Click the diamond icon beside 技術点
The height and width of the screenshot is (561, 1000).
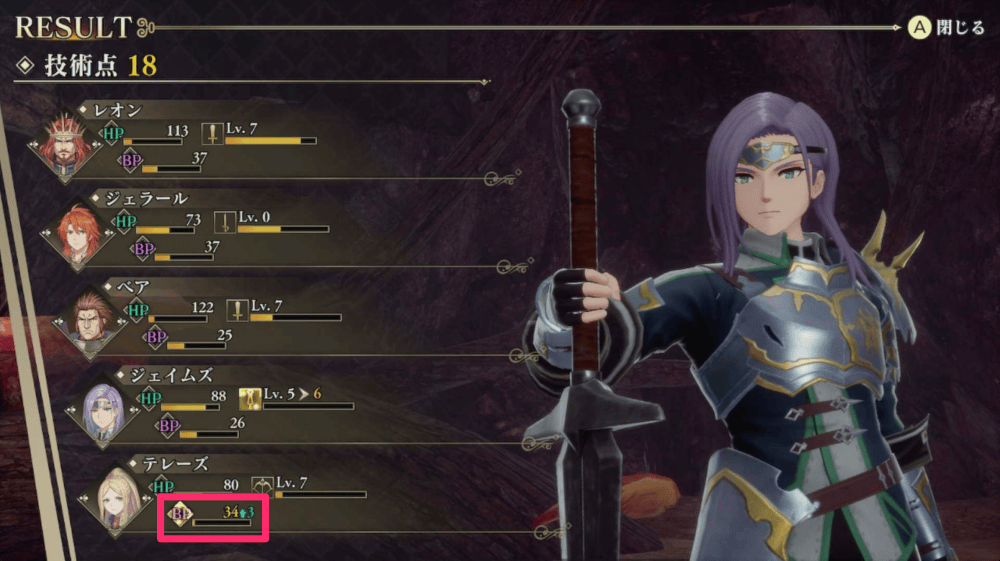[x=25, y=65]
